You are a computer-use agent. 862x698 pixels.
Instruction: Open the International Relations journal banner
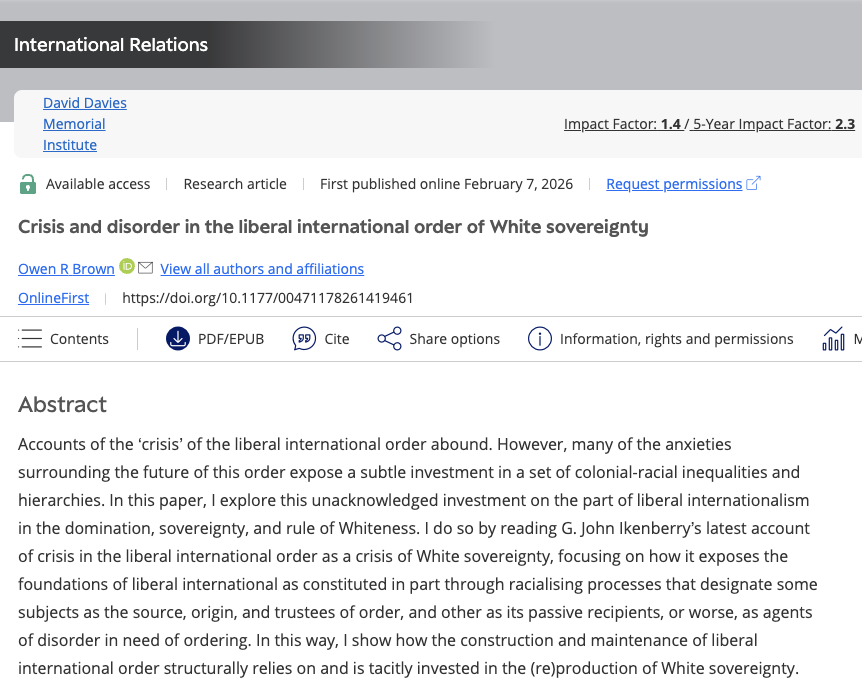(110, 44)
